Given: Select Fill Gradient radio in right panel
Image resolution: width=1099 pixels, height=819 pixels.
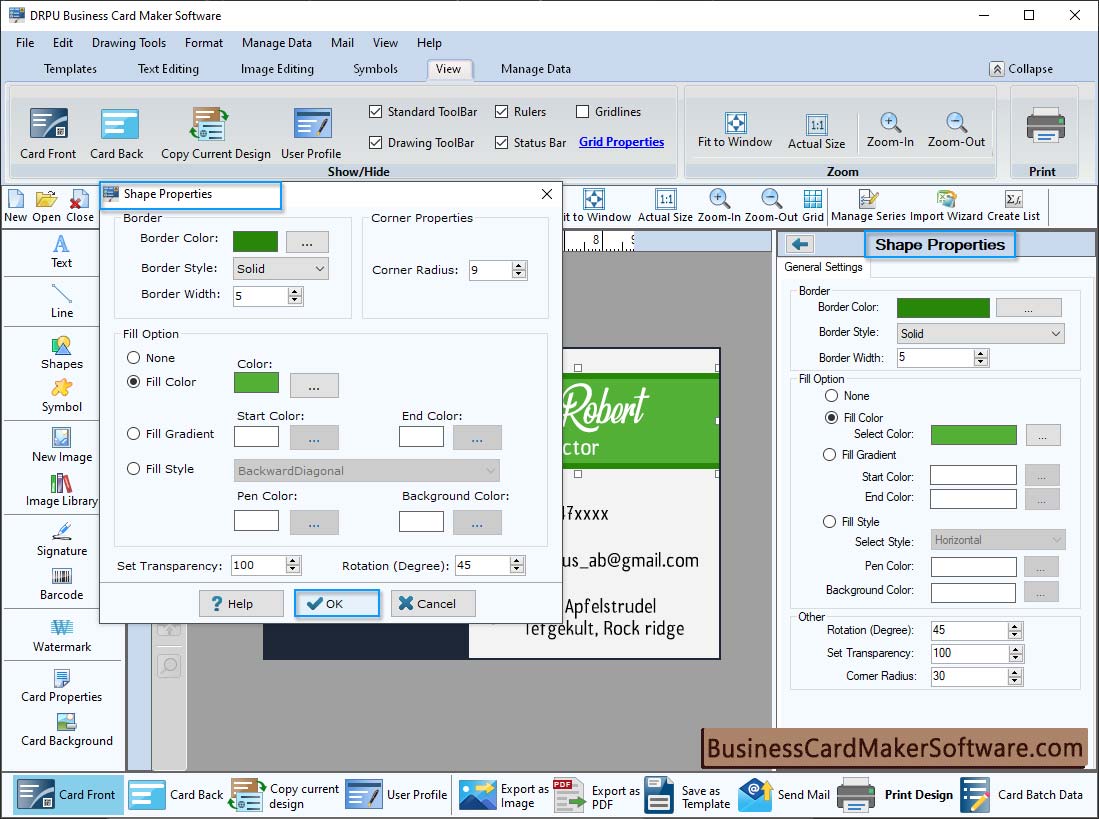Looking at the screenshot, I should 829,455.
